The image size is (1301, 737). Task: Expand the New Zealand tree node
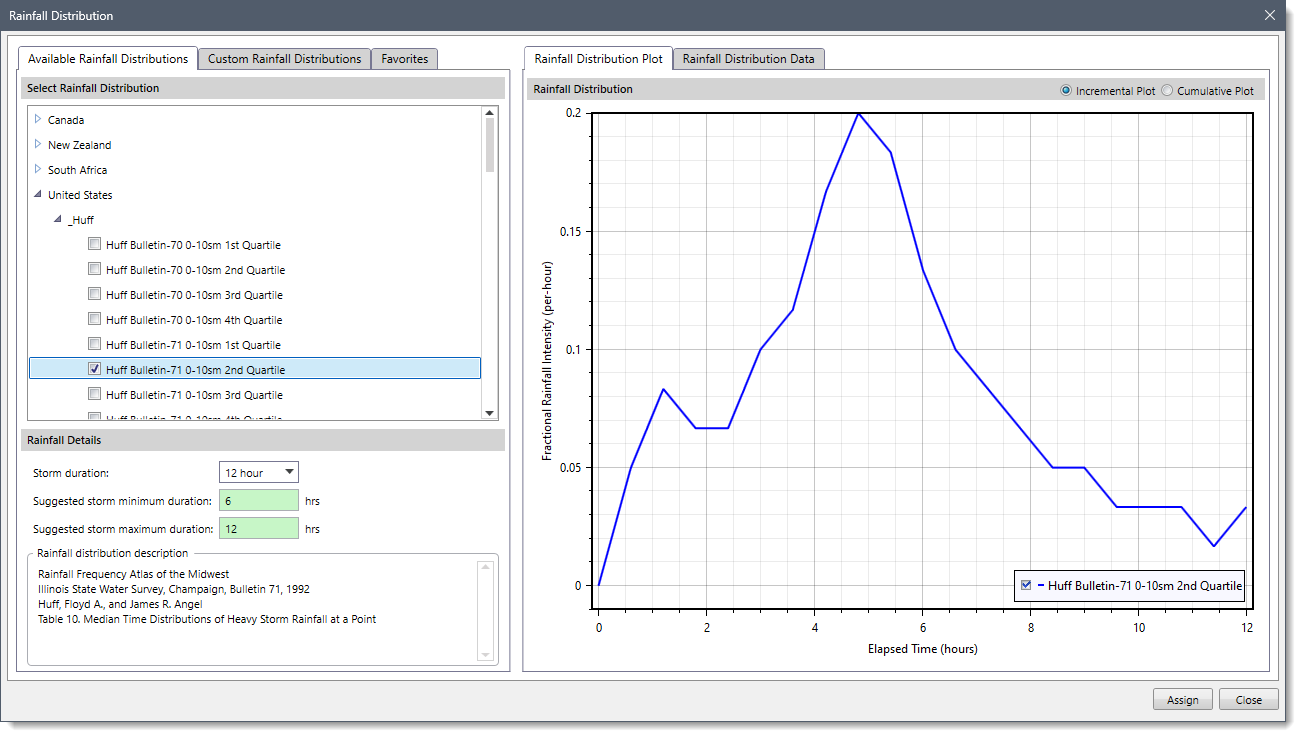coord(38,144)
